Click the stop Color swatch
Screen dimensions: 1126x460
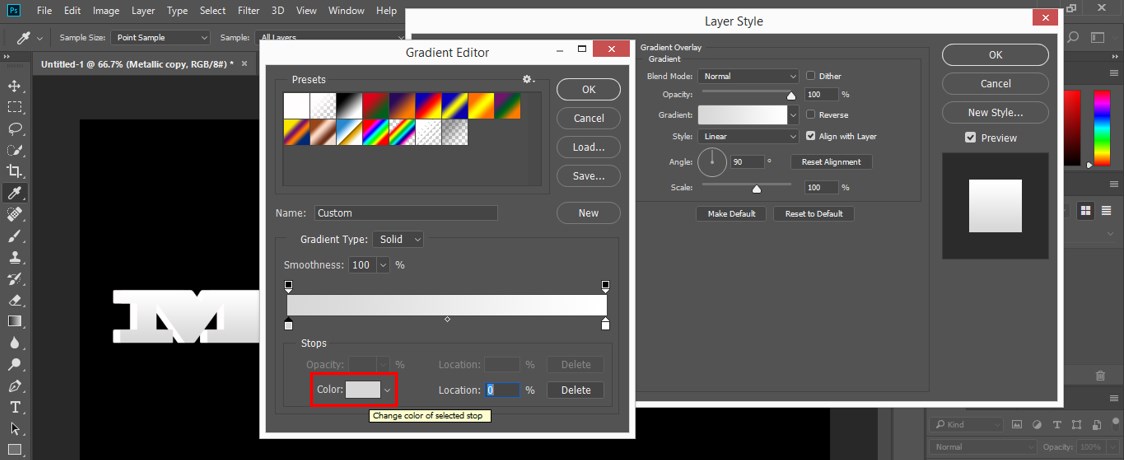[363, 390]
